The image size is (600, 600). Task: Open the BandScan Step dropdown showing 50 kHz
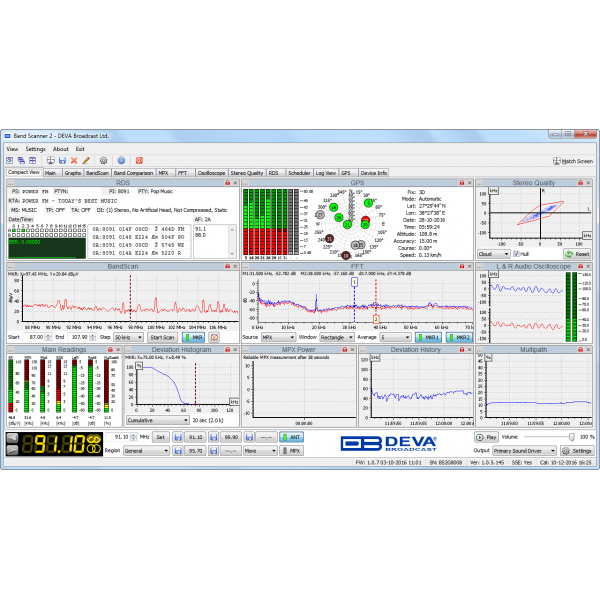128,338
